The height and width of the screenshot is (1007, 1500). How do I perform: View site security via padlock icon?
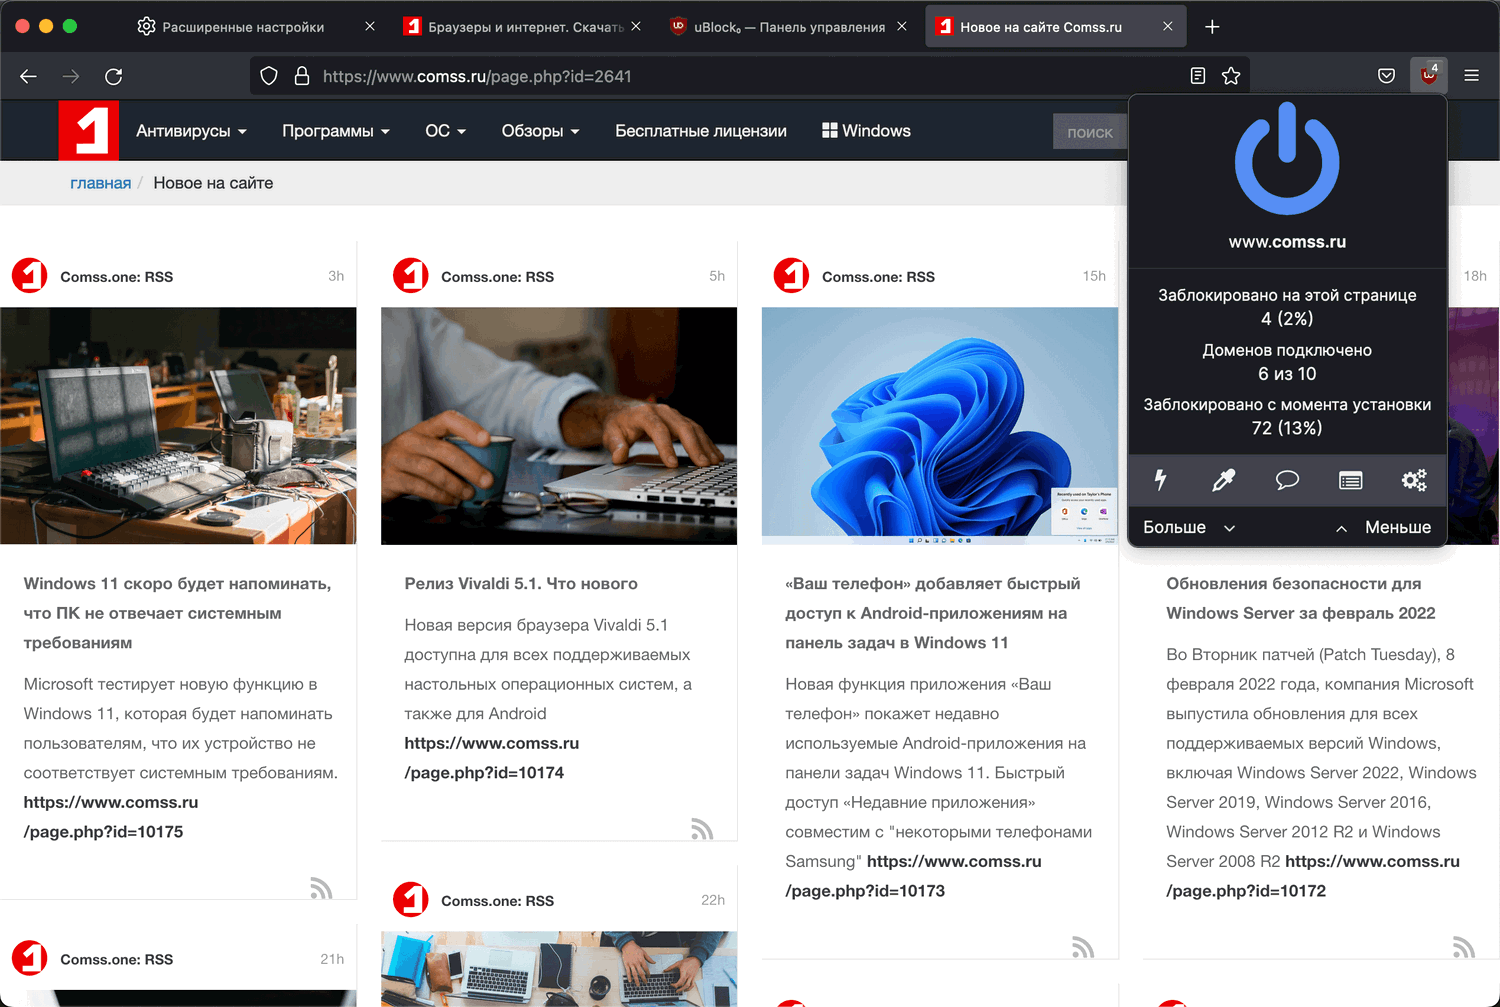[302, 76]
